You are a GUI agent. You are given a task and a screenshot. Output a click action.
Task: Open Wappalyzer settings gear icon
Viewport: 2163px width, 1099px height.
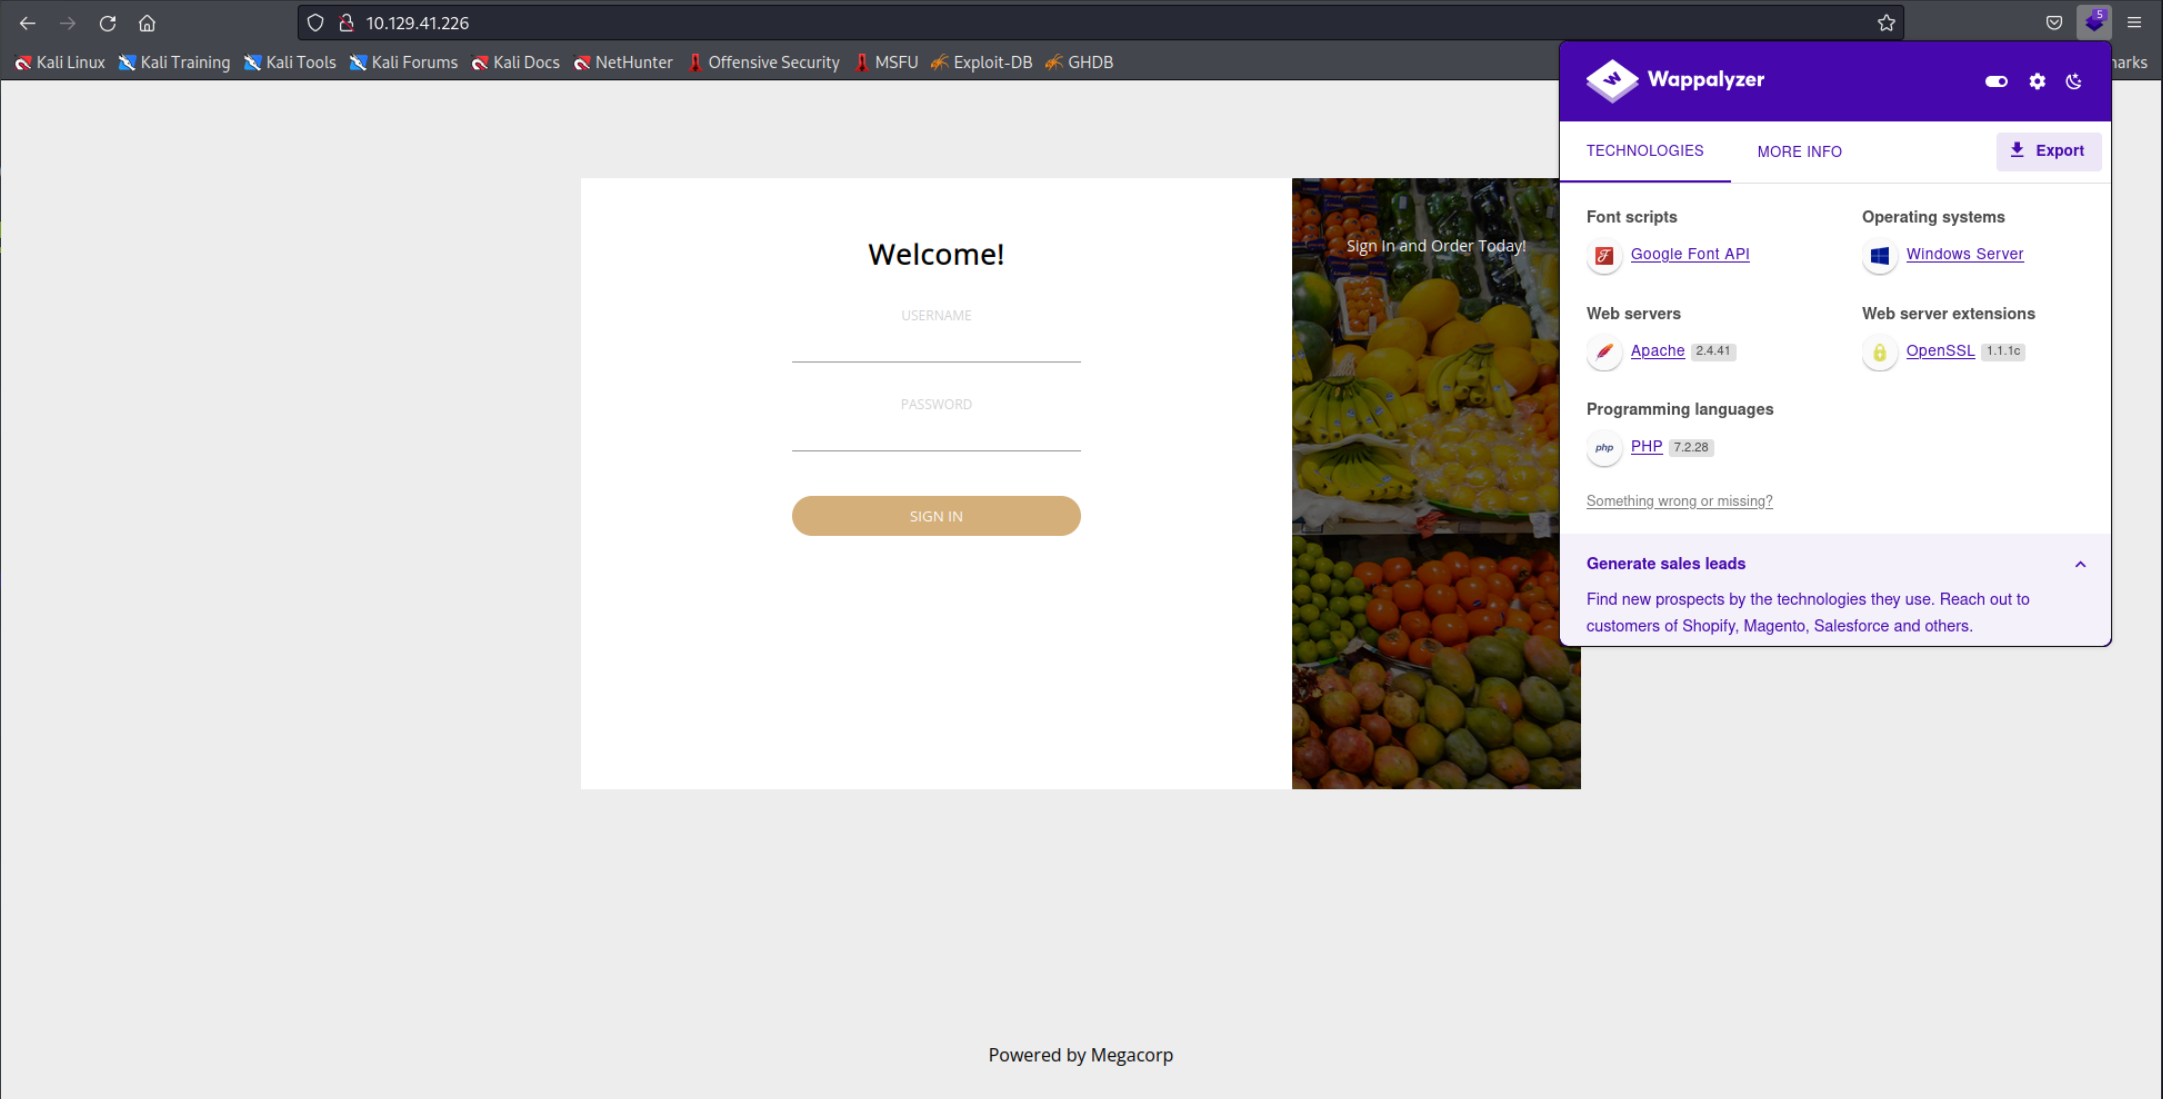(x=2037, y=81)
